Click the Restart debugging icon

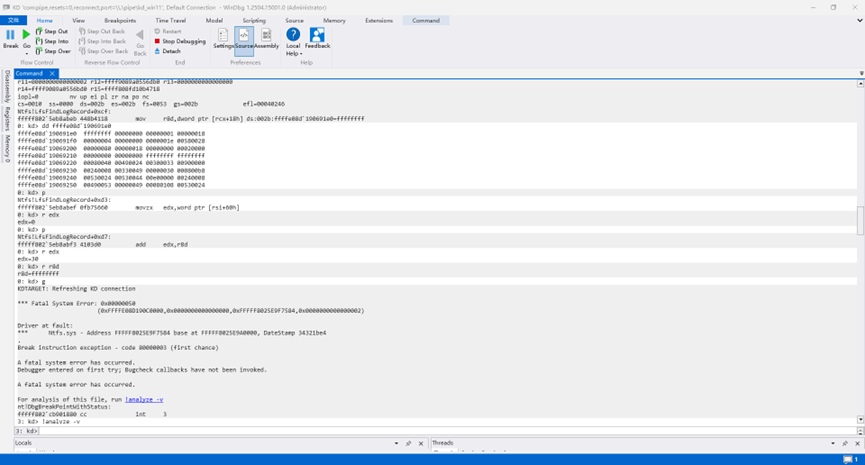click(157, 31)
